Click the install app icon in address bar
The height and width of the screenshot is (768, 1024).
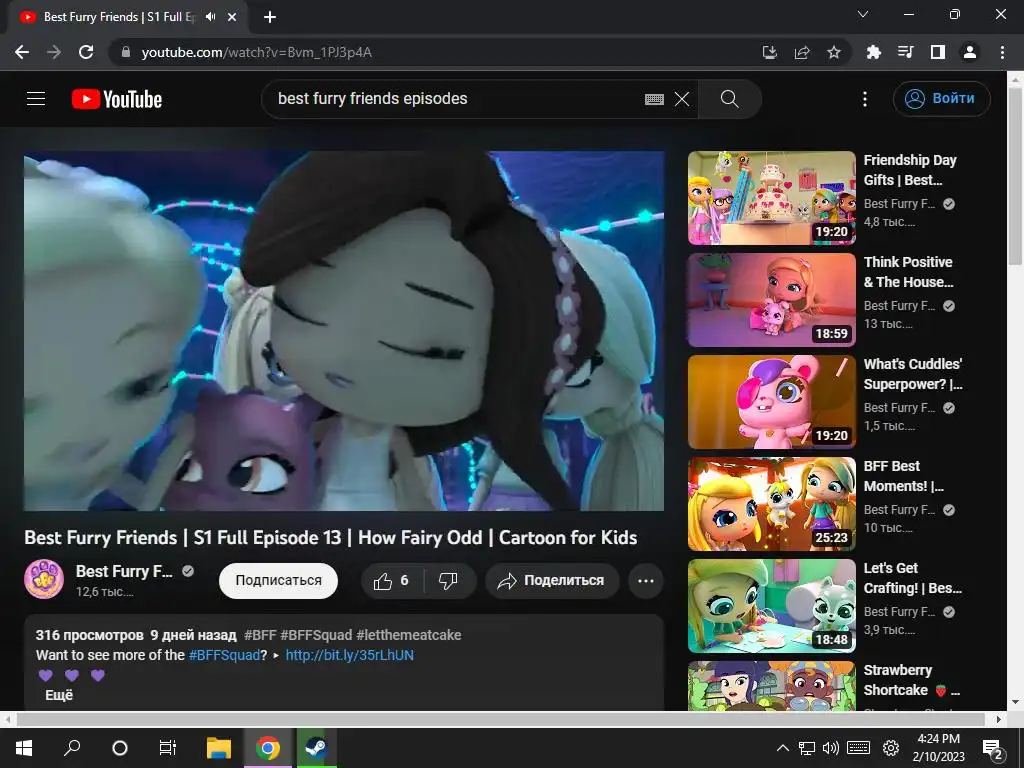[769, 52]
